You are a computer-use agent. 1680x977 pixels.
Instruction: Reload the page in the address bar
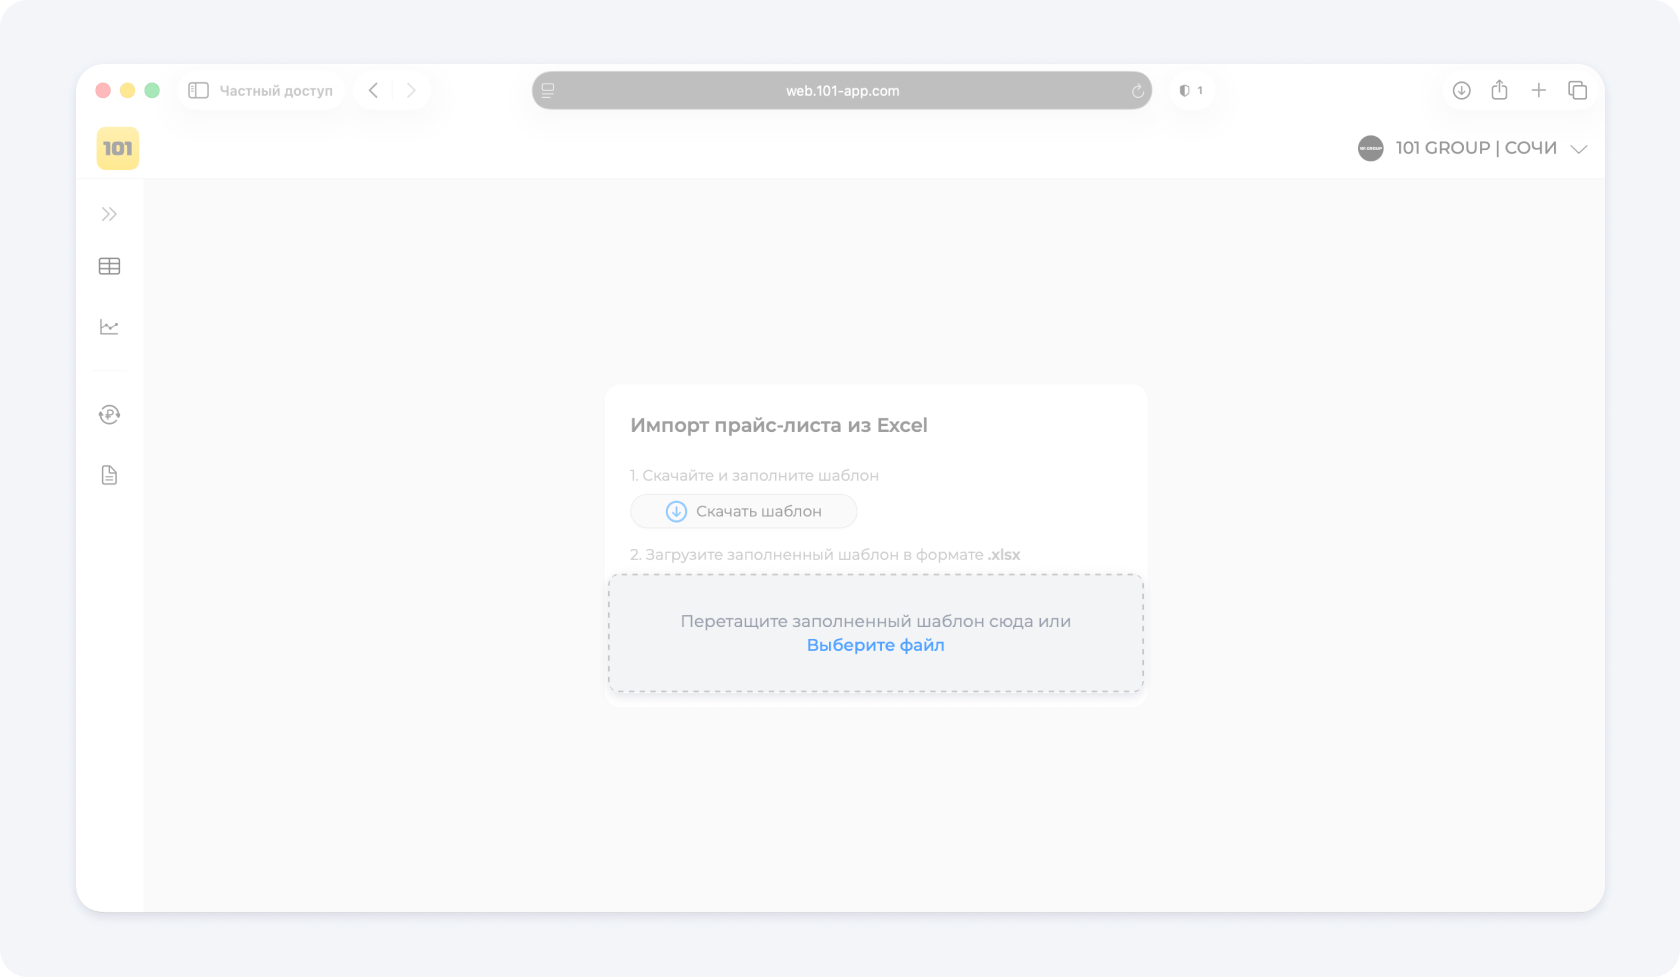point(1137,91)
